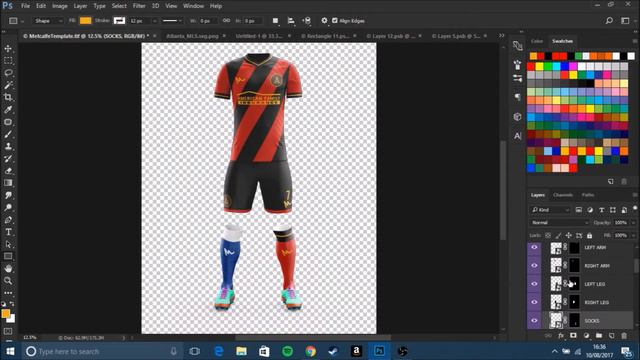Open the Fill color swatch in options bar
The image size is (640, 360).
pyautogui.click(x=86, y=20)
